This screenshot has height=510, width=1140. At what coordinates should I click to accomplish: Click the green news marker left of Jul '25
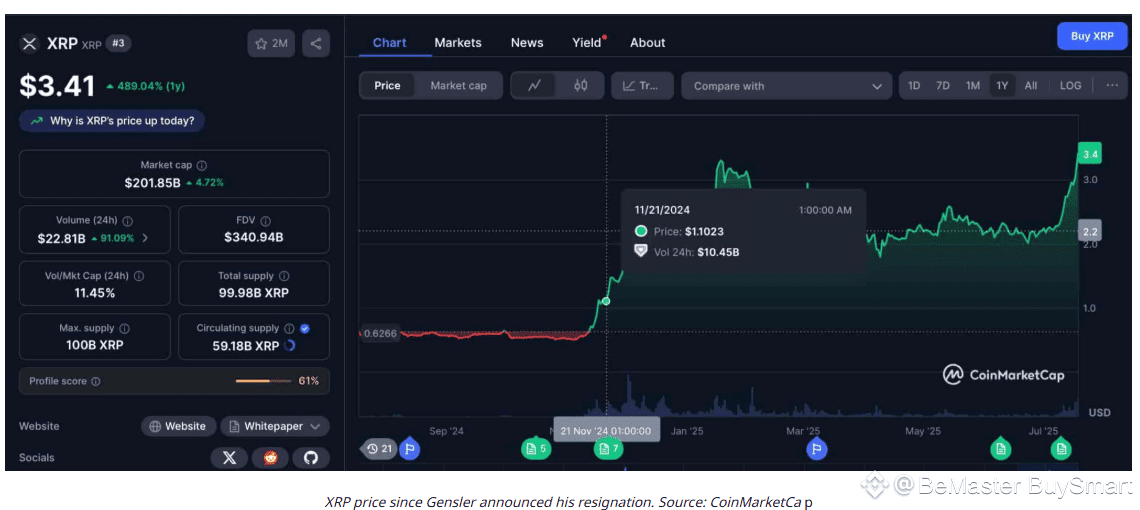coord(1000,449)
